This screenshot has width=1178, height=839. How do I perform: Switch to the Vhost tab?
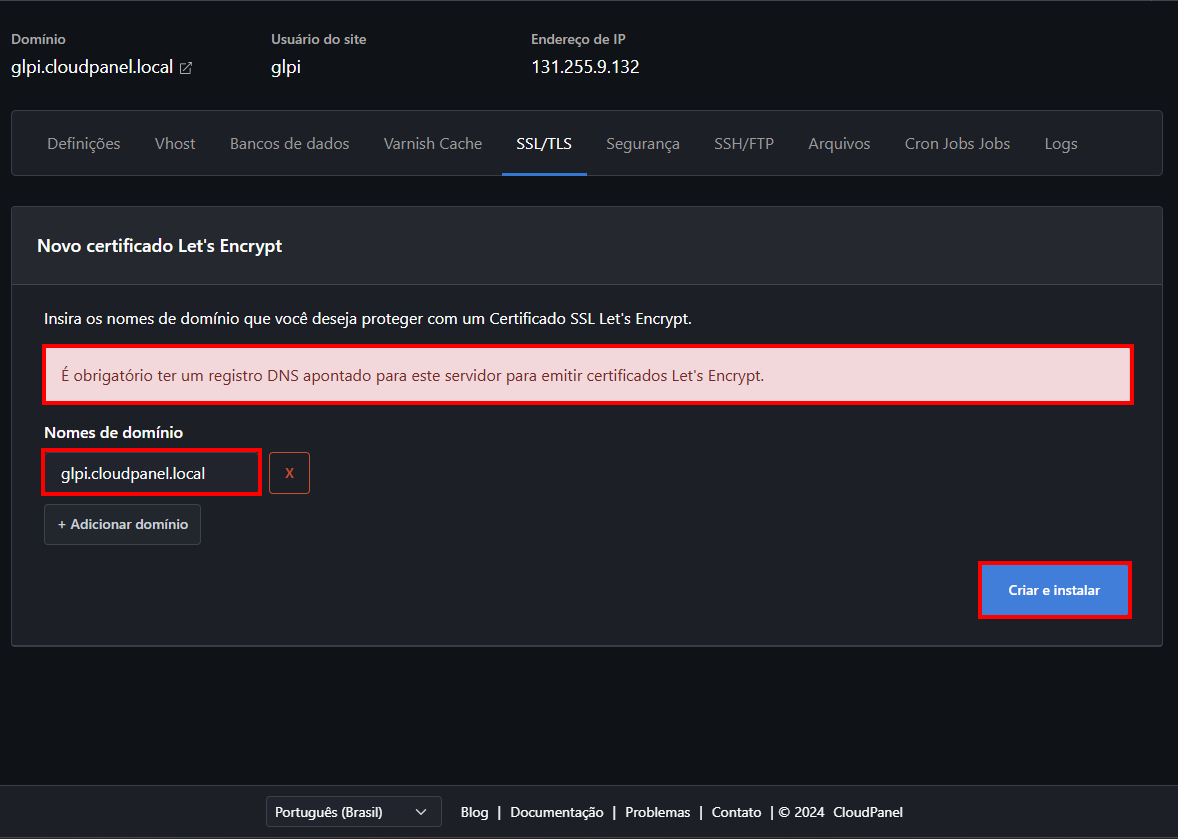tap(175, 144)
